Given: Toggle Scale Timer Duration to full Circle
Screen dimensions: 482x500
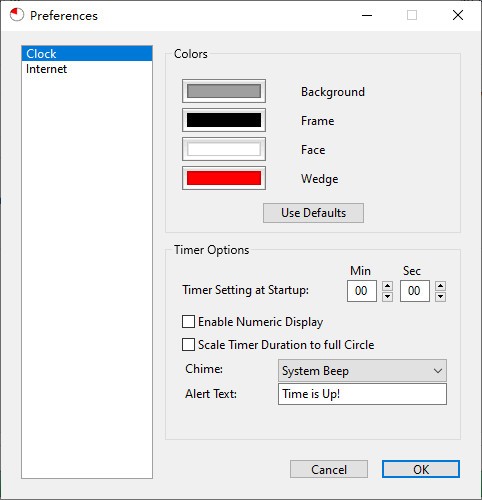Looking at the screenshot, I should 188,345.
